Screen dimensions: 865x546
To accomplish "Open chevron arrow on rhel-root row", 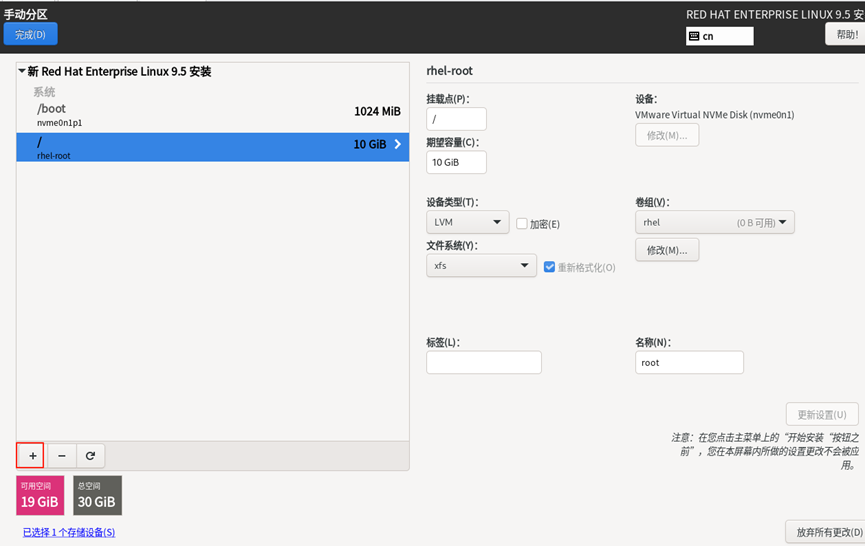I will (x=397, y=144).
